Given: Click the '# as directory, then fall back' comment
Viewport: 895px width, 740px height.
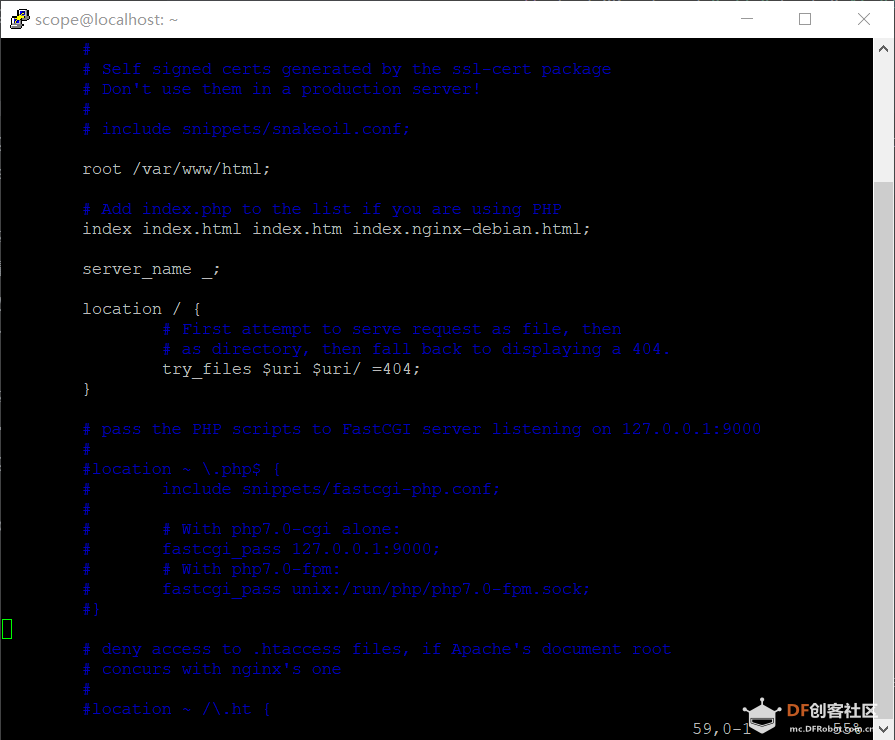Looking at the screenshot, I should pyautogui.click(x=416, y=349).
